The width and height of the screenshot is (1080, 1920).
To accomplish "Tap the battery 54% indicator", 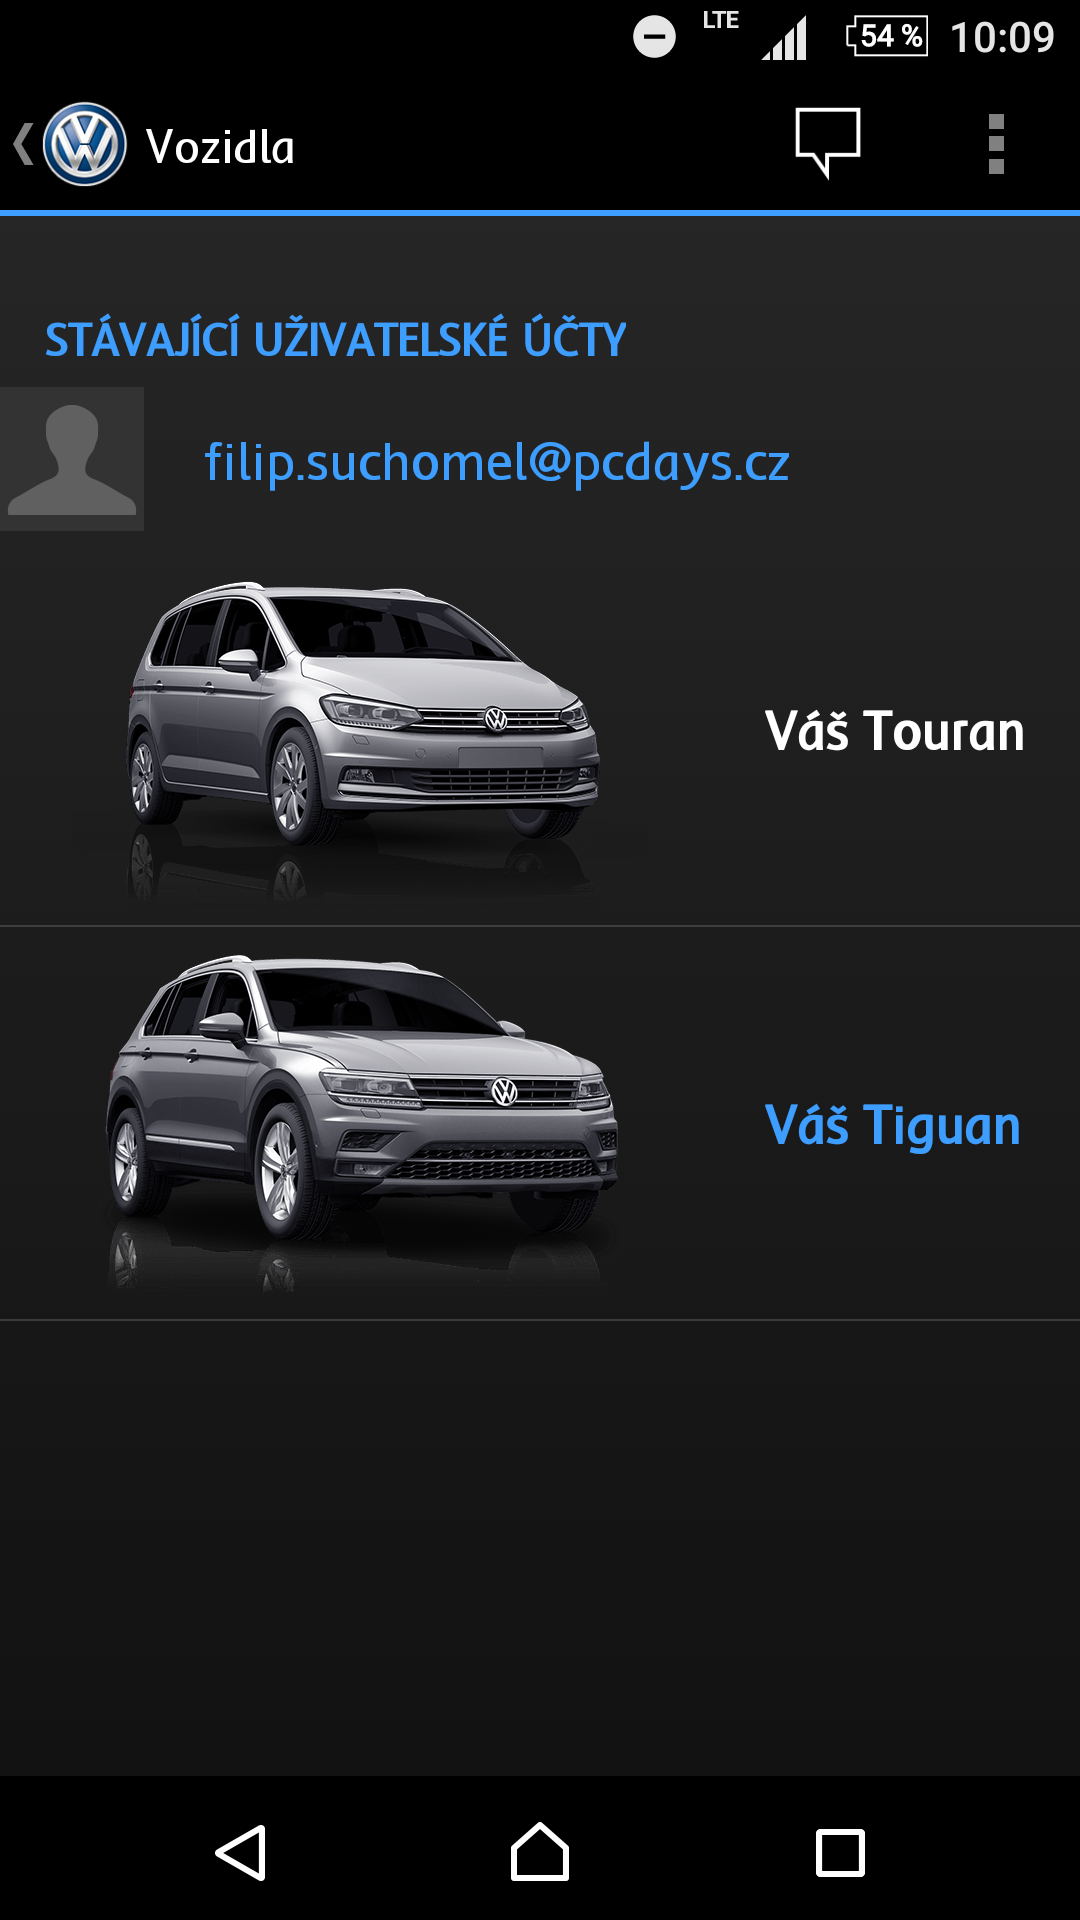I will coord(887,36).
